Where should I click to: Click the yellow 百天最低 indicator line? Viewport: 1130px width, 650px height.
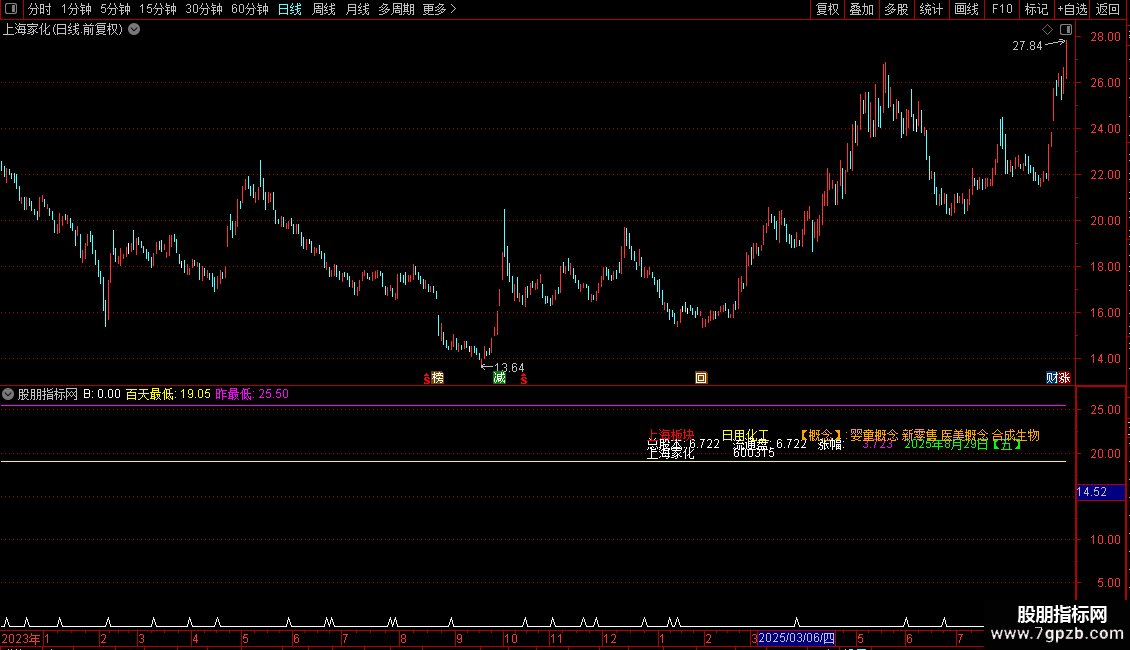(x=533, y=461)
